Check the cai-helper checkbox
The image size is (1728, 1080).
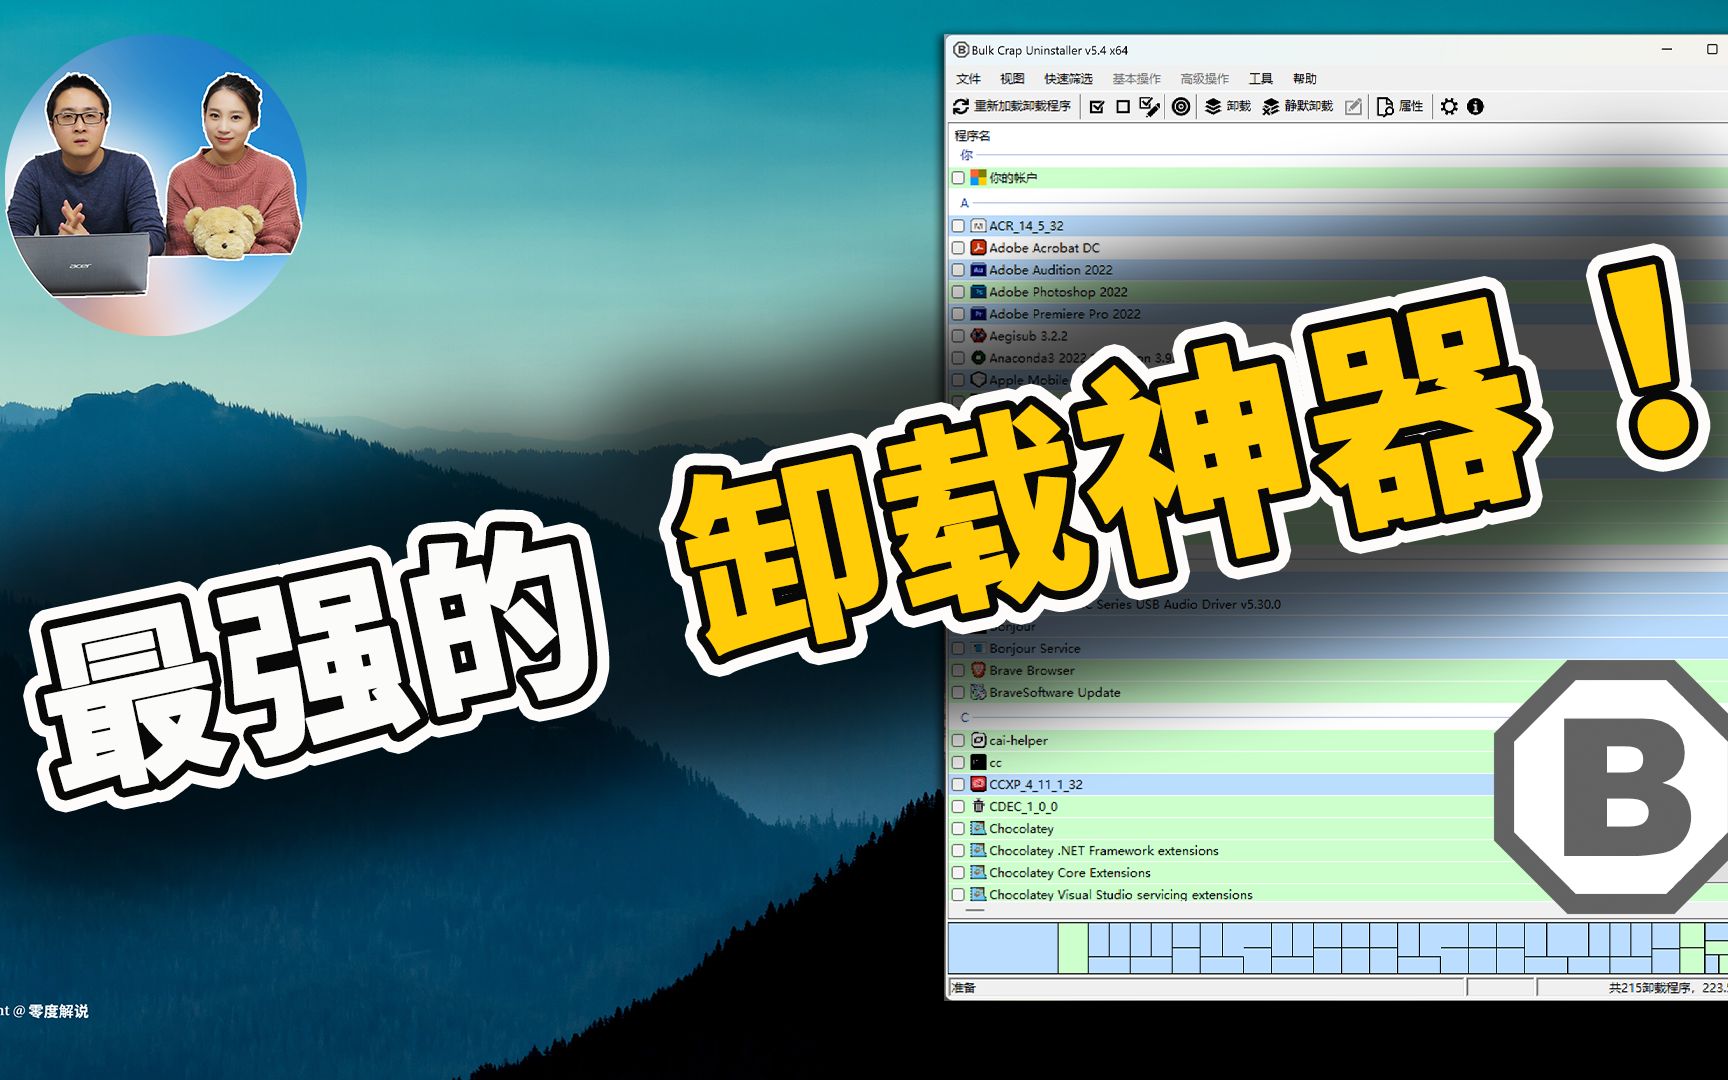(x=958, y=740)
